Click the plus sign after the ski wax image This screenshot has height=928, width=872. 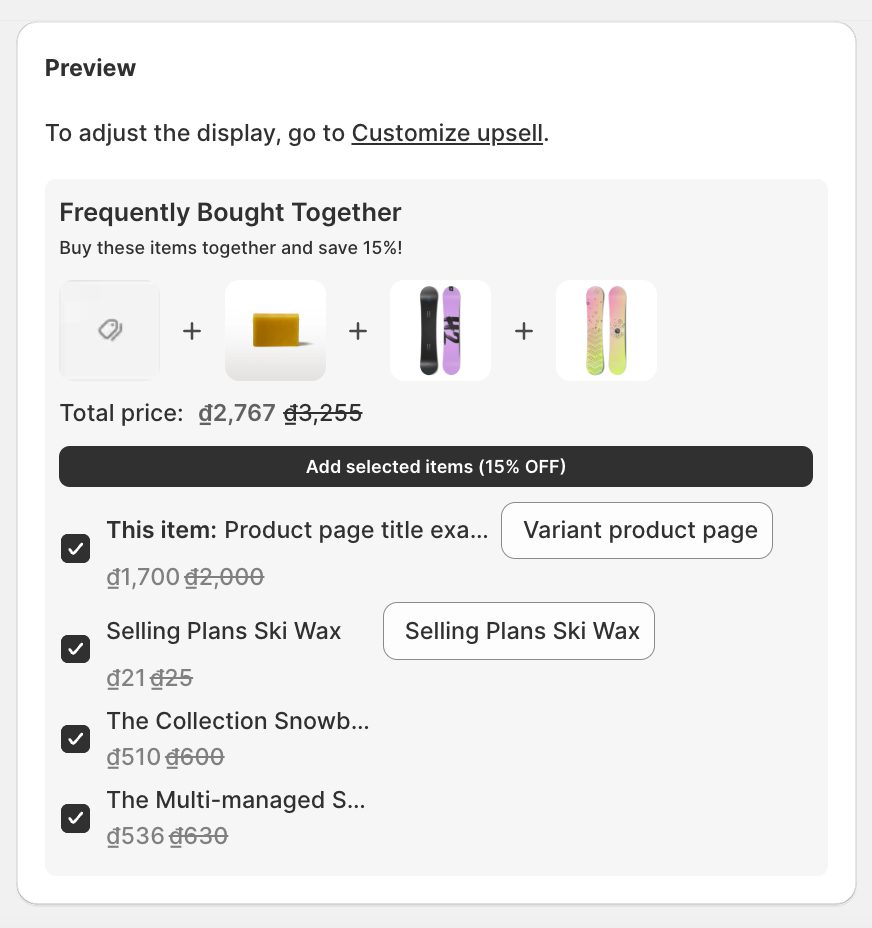(x=358, y=331)
